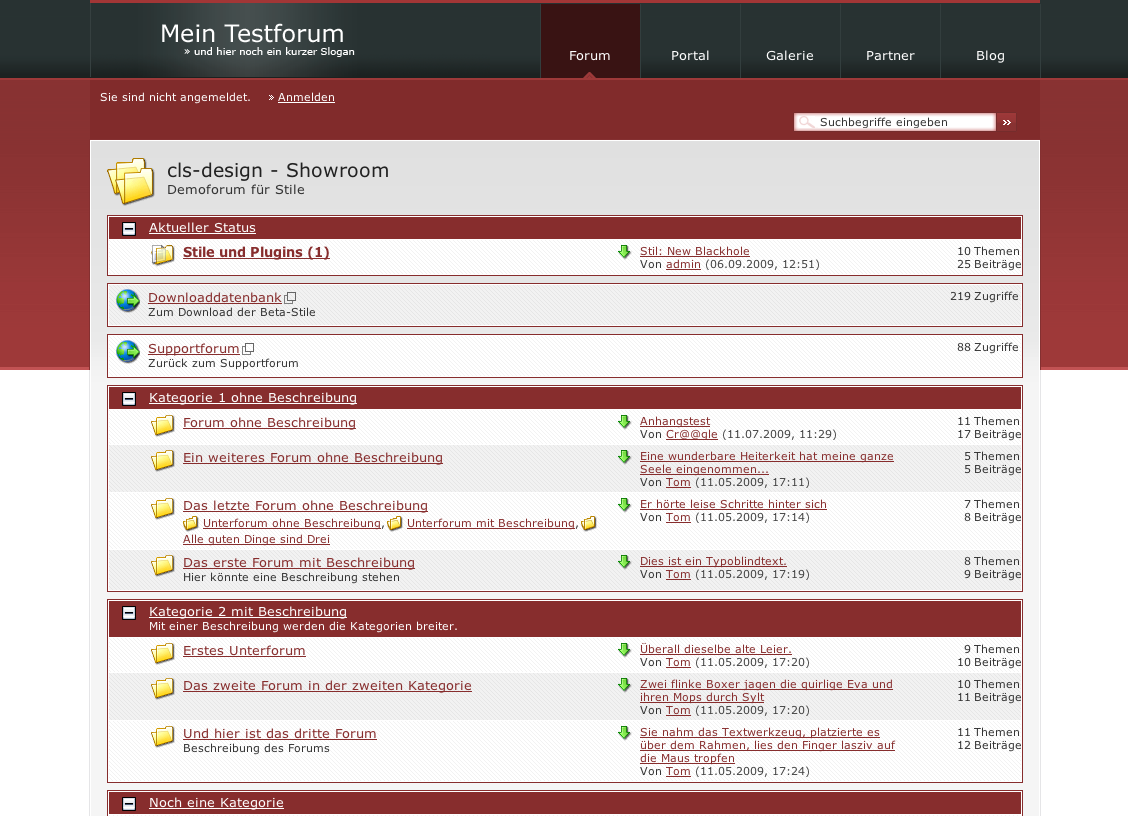This screenshot has width=1128, height=816.
Task: Click green arrow next to Stil: New Blackhole
Action: (x=625, y=252)
